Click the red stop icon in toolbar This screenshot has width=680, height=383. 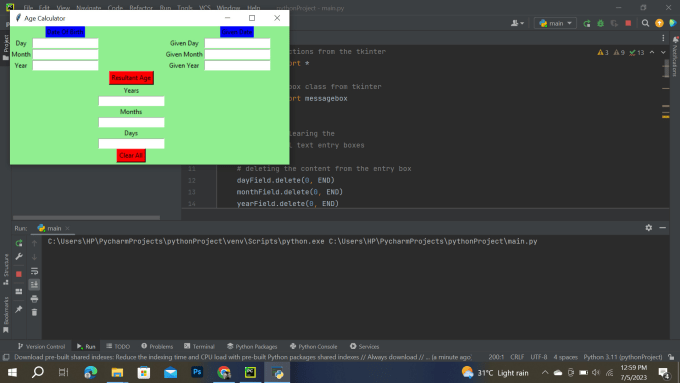628,23
